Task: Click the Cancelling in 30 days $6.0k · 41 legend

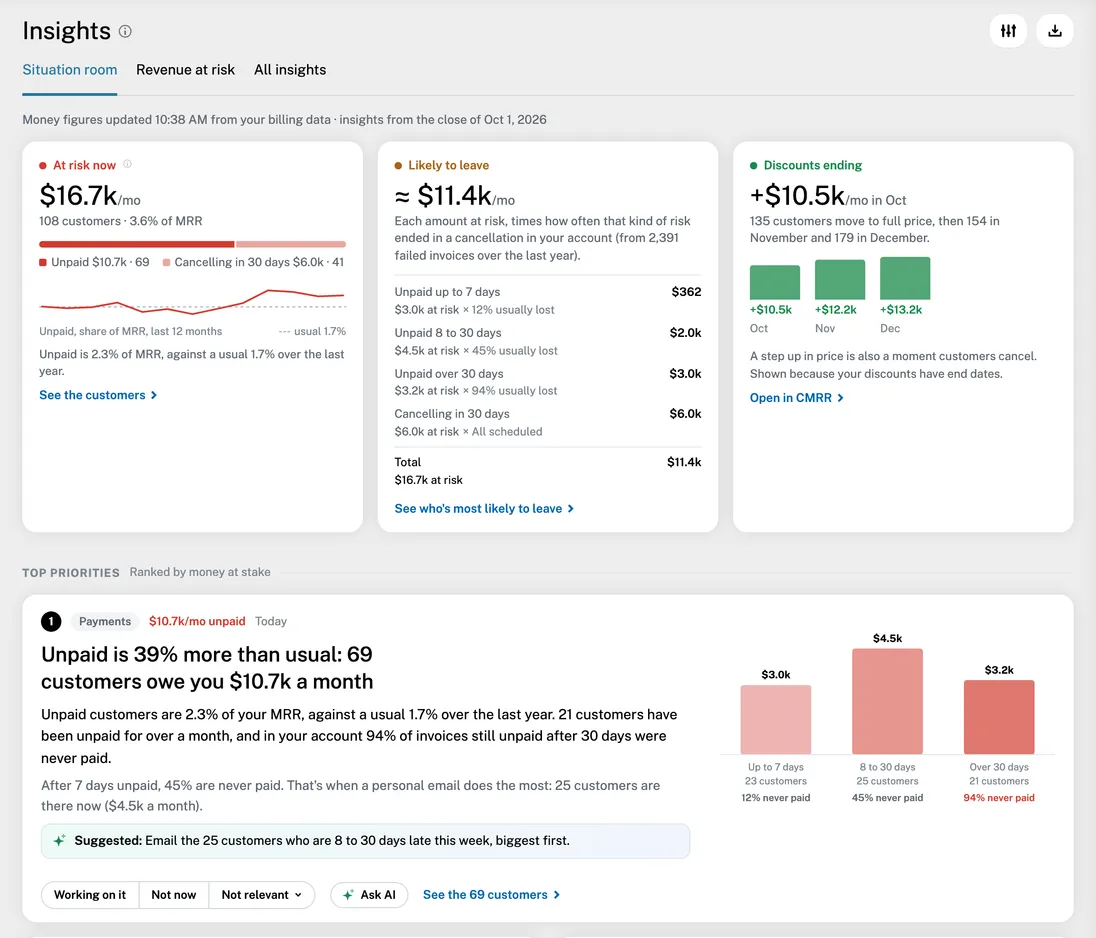Action: [x=253, y=262]
